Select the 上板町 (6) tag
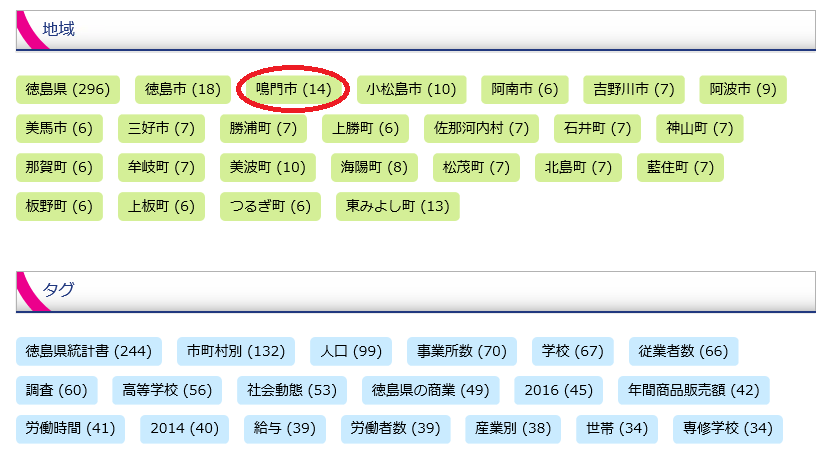This screenshot has height=449, width=829. click(161, 206)
